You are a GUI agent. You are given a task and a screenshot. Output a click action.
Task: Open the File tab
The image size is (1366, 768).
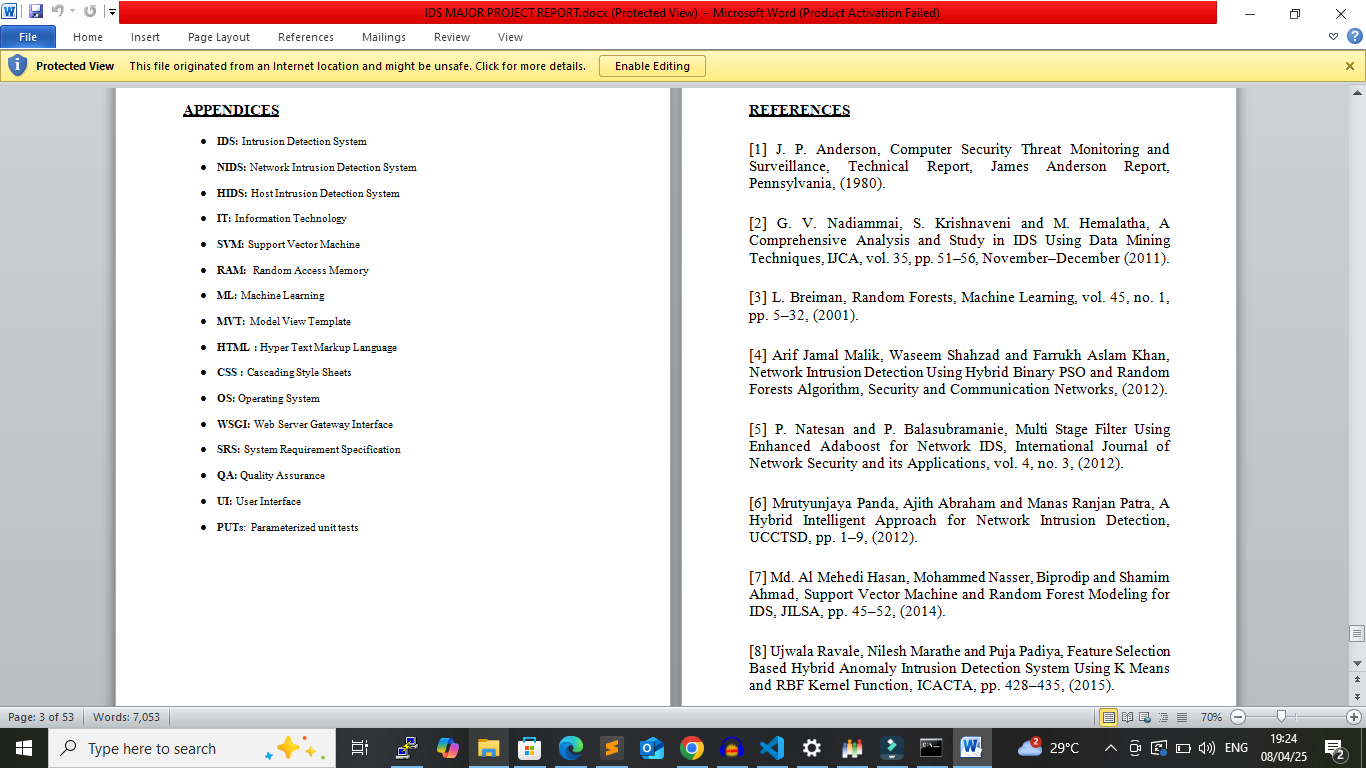click(28, 37)
